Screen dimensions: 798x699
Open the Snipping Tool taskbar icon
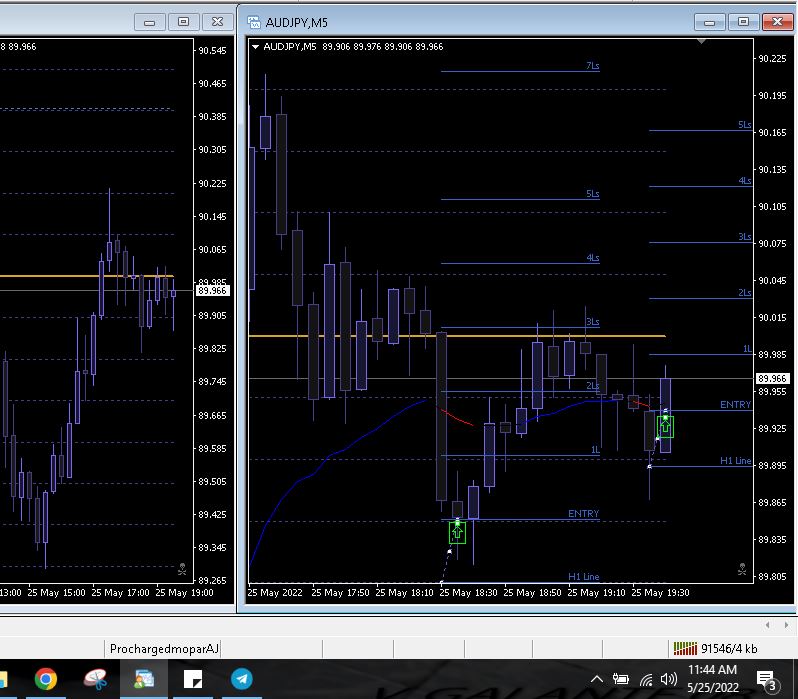[96, 679]
